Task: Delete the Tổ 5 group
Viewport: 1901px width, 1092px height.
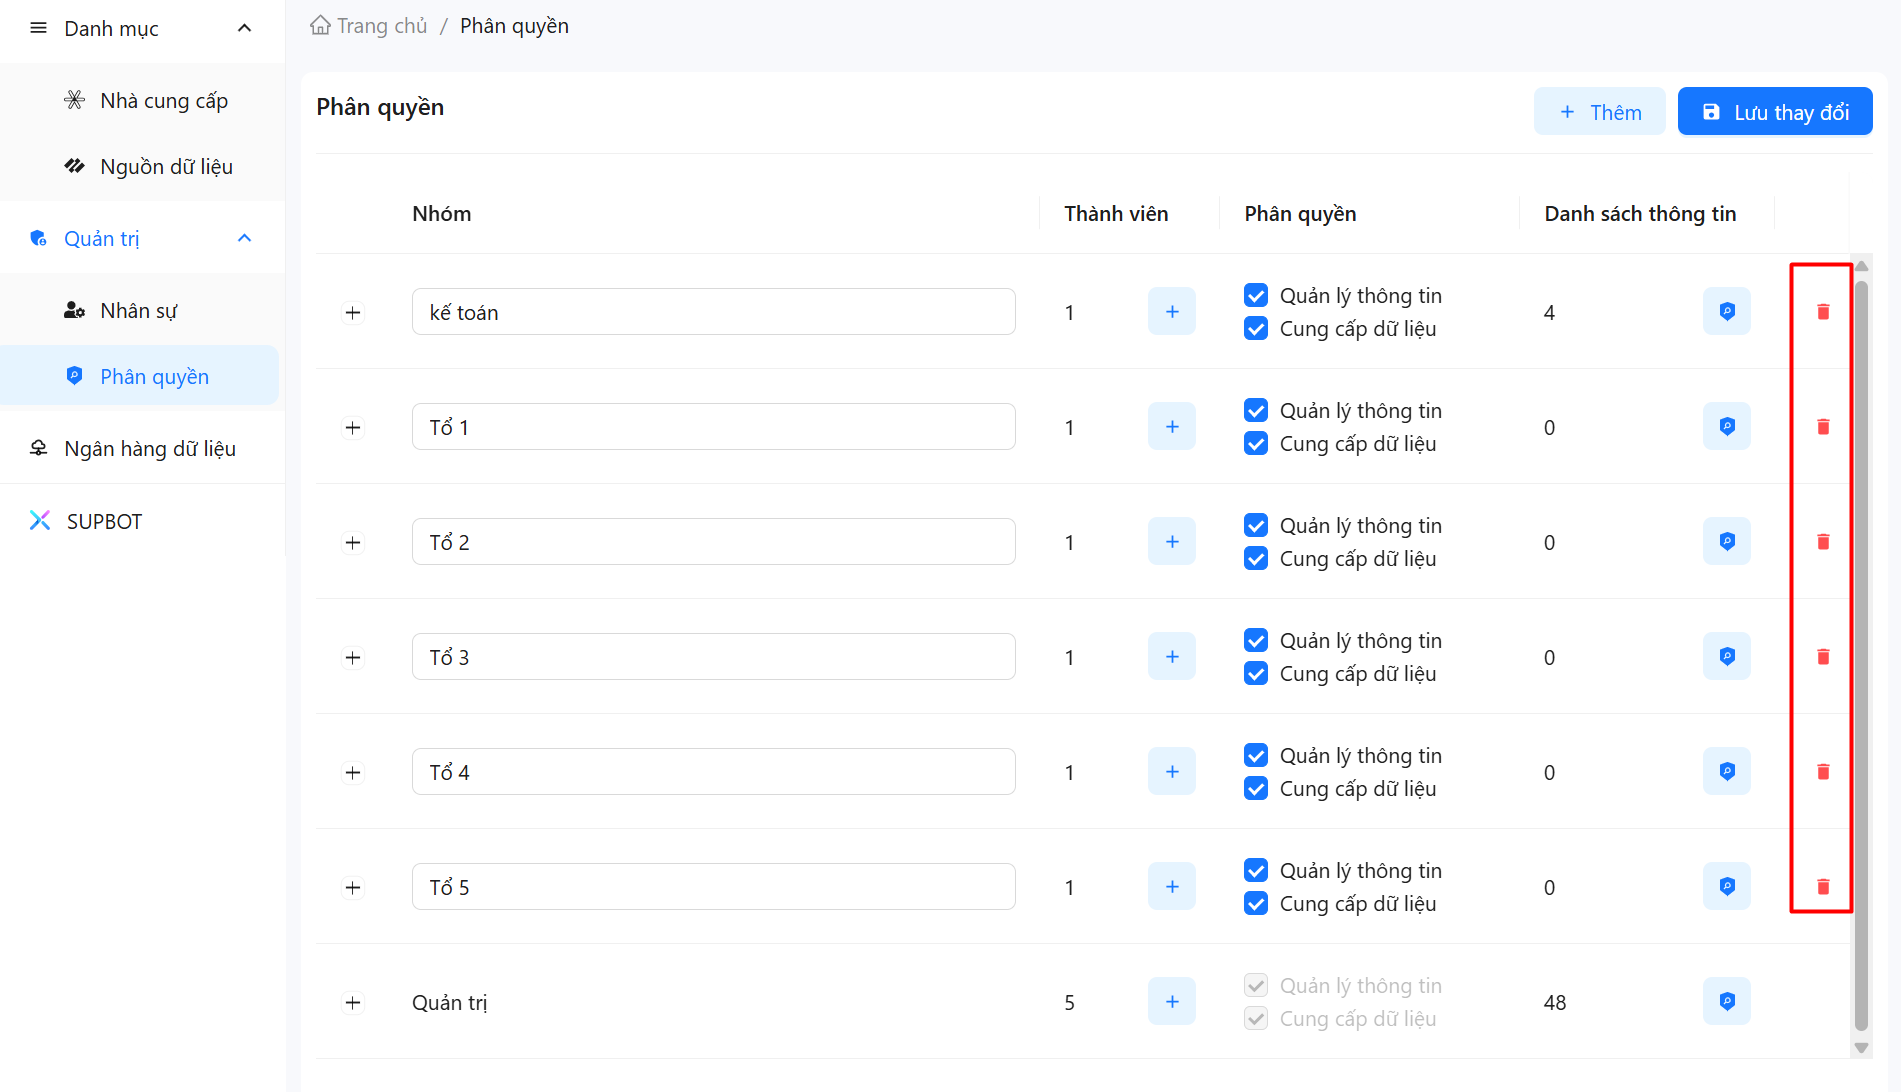Action: pyautogui.click(x=1822, y=887)
